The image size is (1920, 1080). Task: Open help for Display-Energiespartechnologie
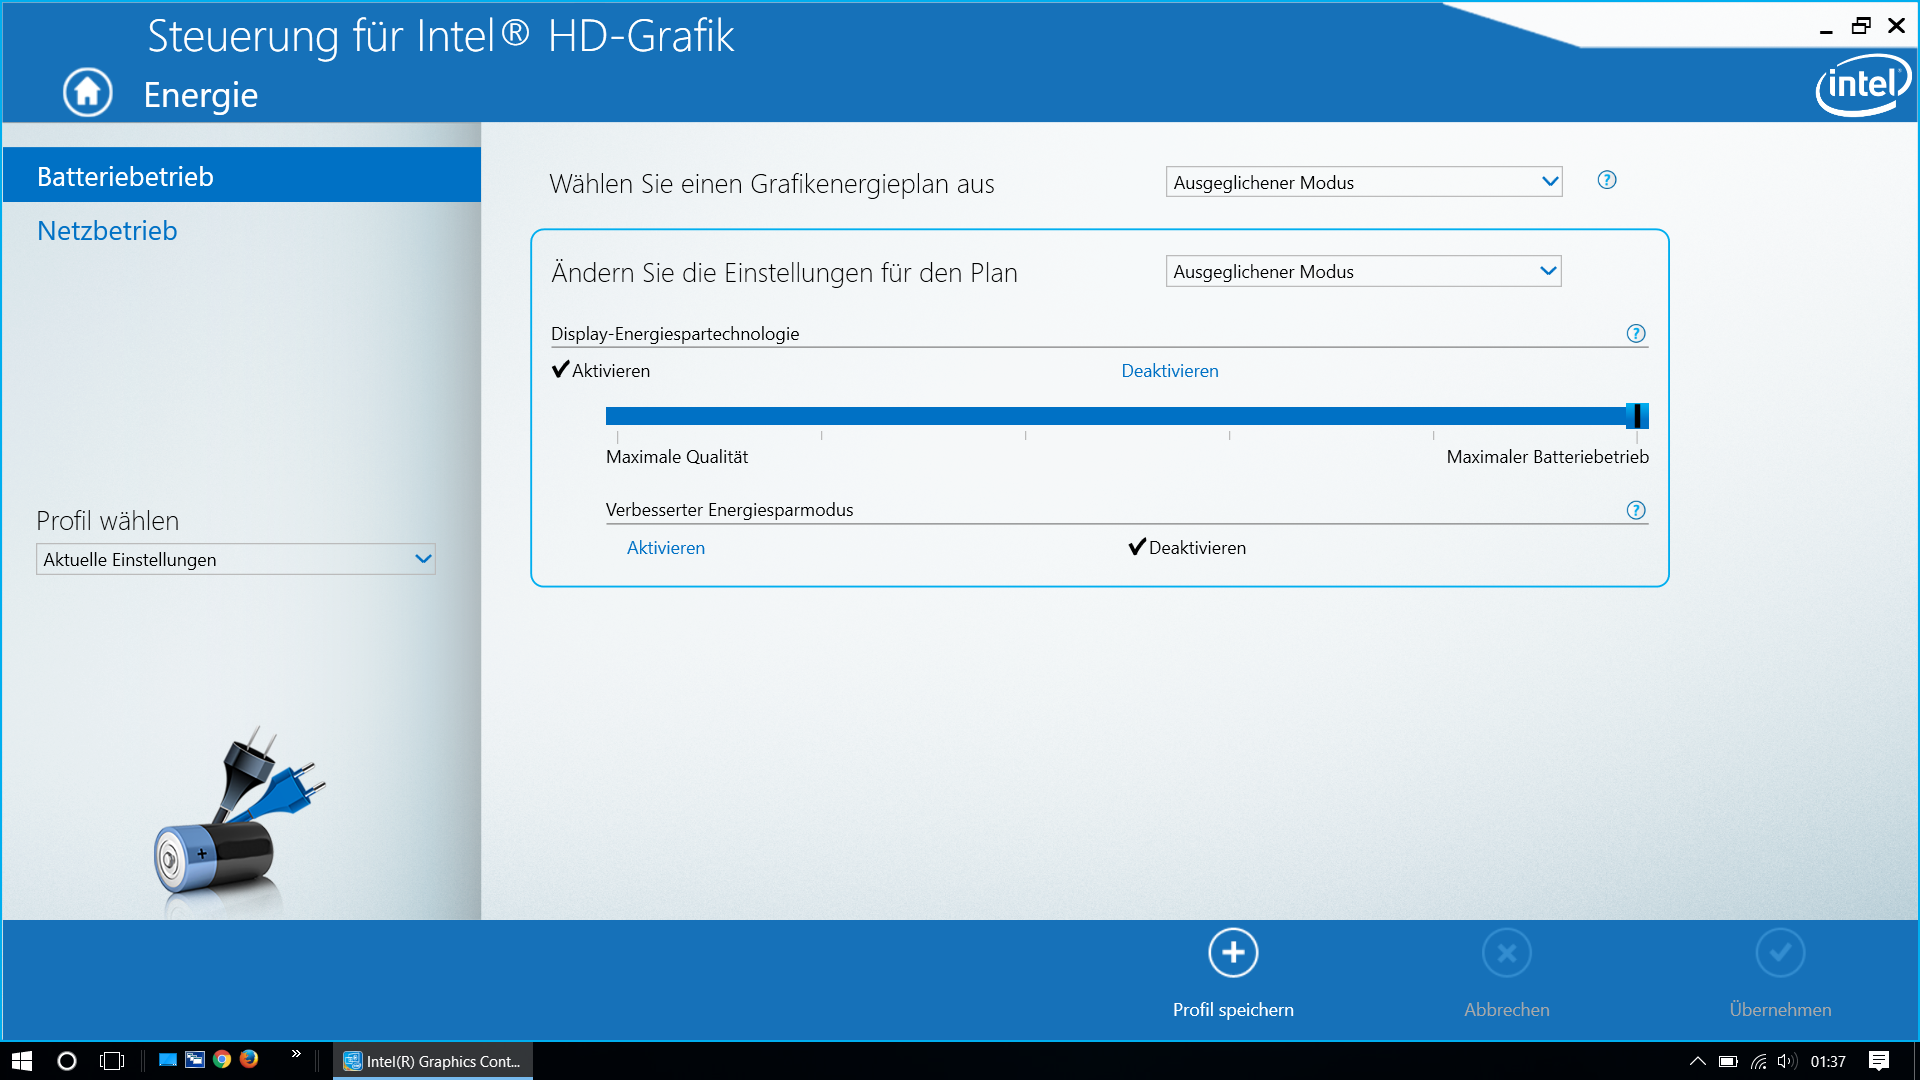pos(1636,334)
